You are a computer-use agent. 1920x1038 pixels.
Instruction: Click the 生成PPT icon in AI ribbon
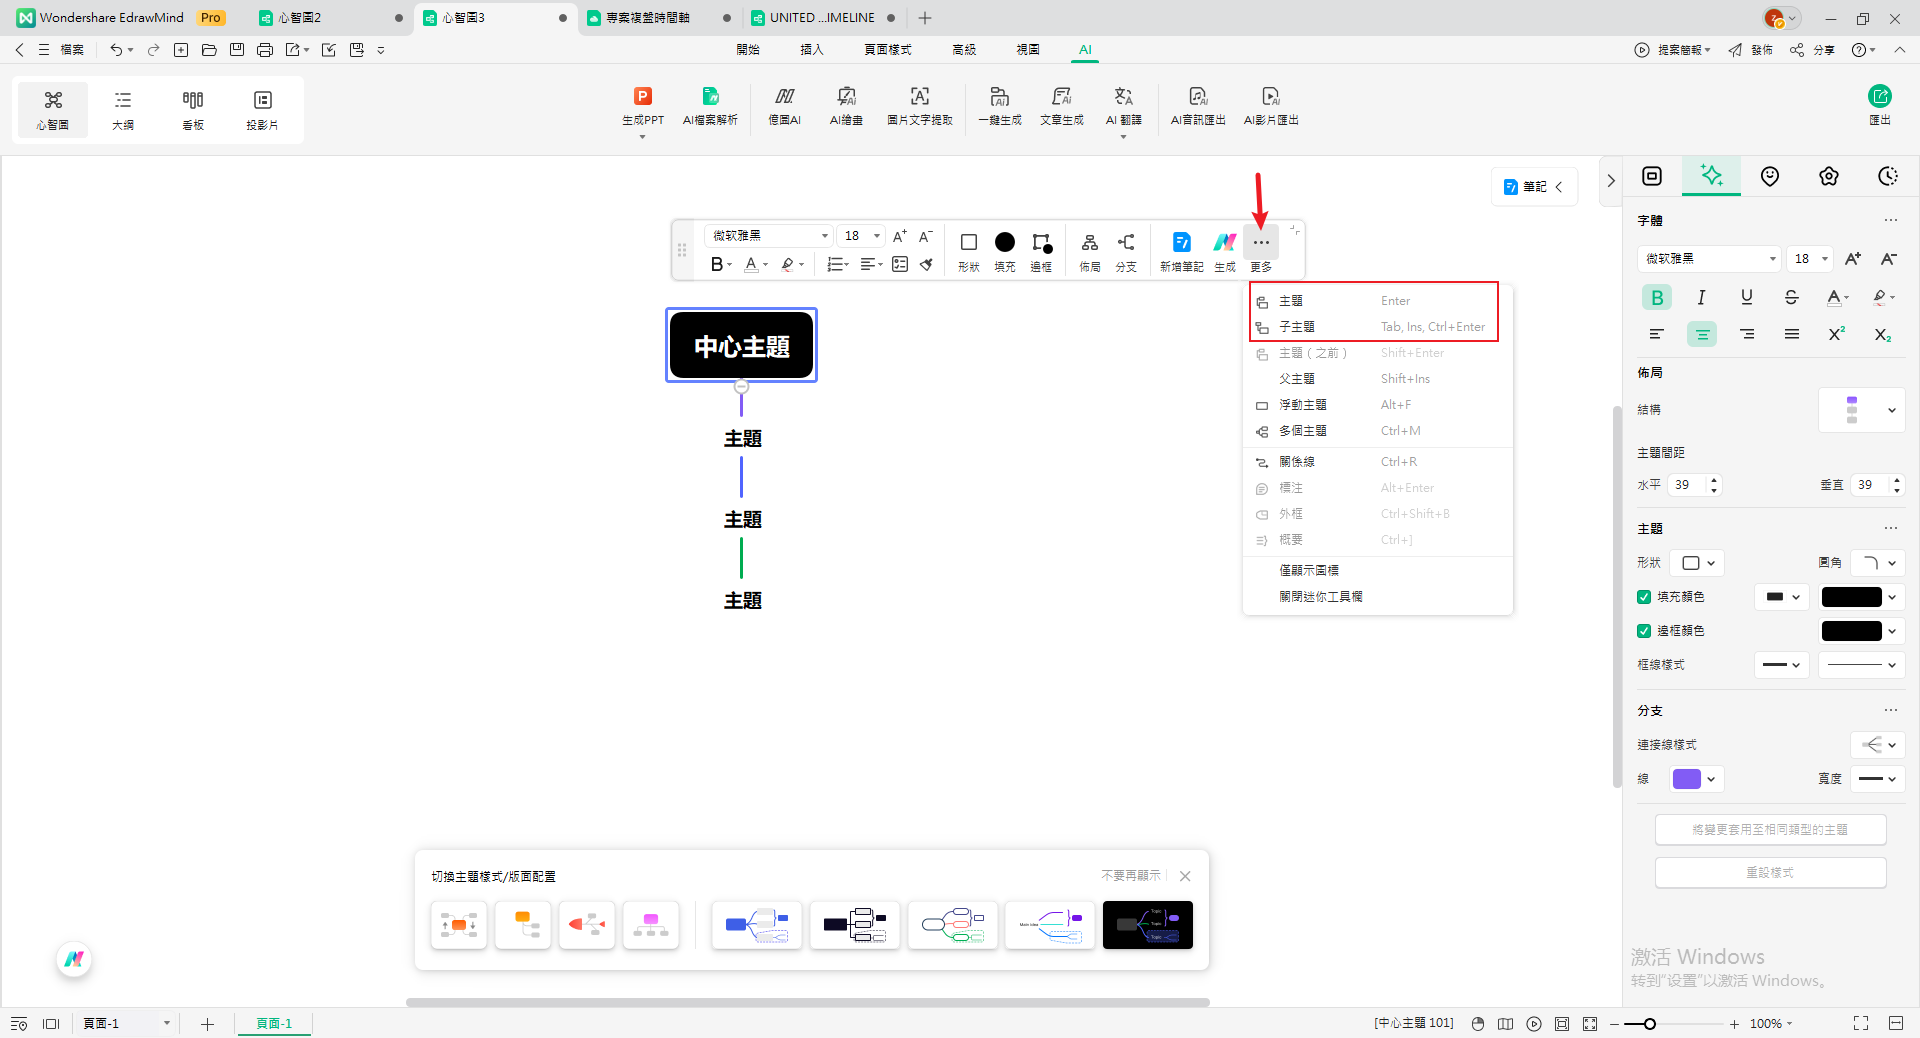tap(642, 97)
